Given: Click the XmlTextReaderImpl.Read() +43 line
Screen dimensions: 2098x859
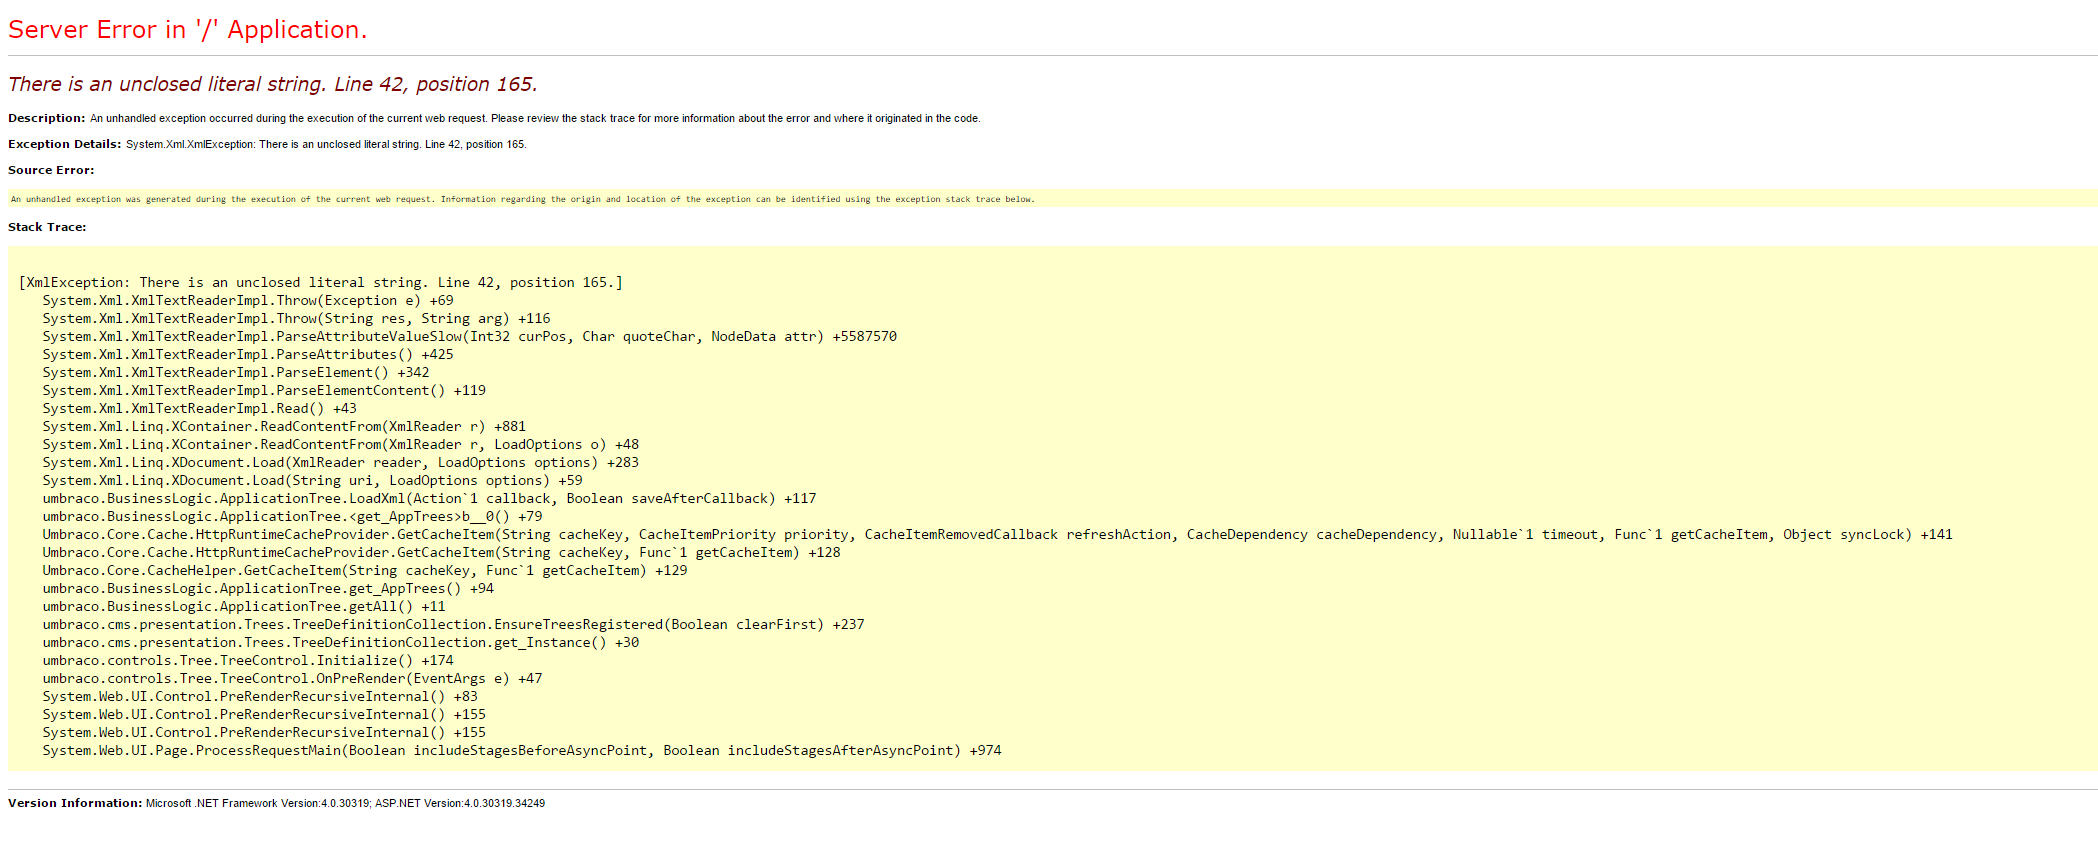Looking at the screenshot, I should pyautogui.click(x=199, y=409).
